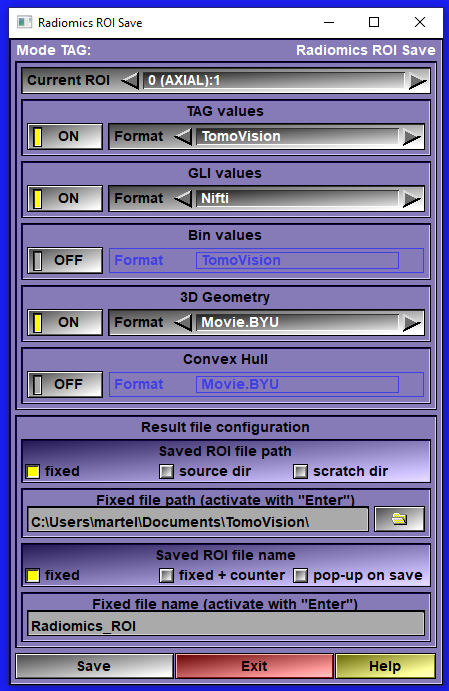Click the Radiomics_ROI file name field

coord(226,626)
